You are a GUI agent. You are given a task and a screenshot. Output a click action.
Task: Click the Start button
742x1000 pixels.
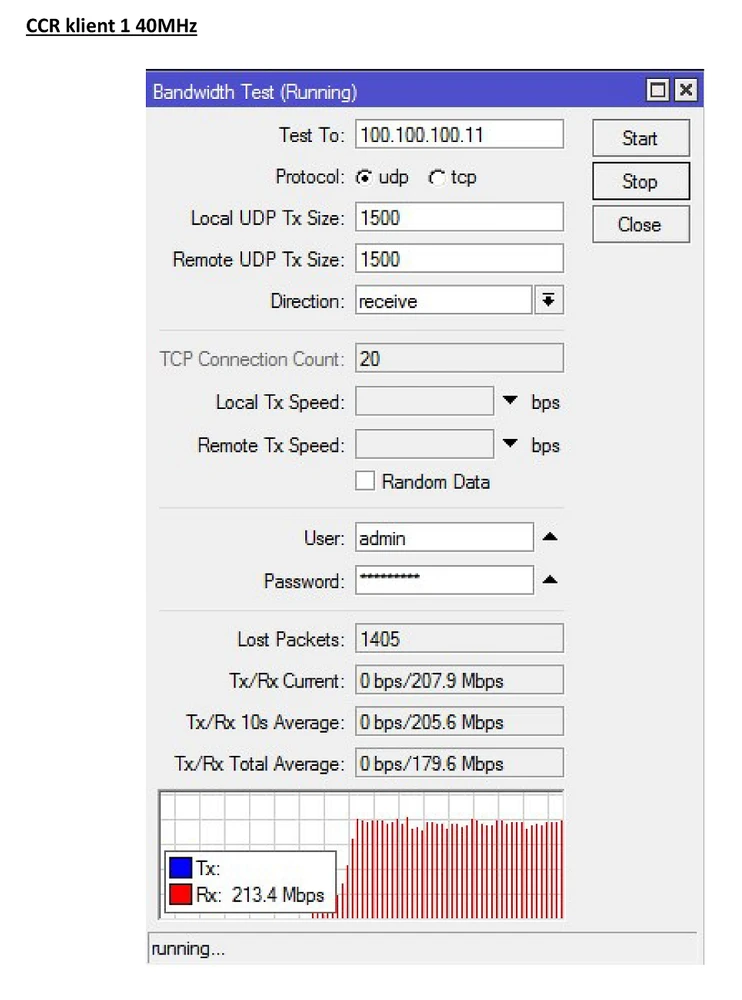(640, 138)
